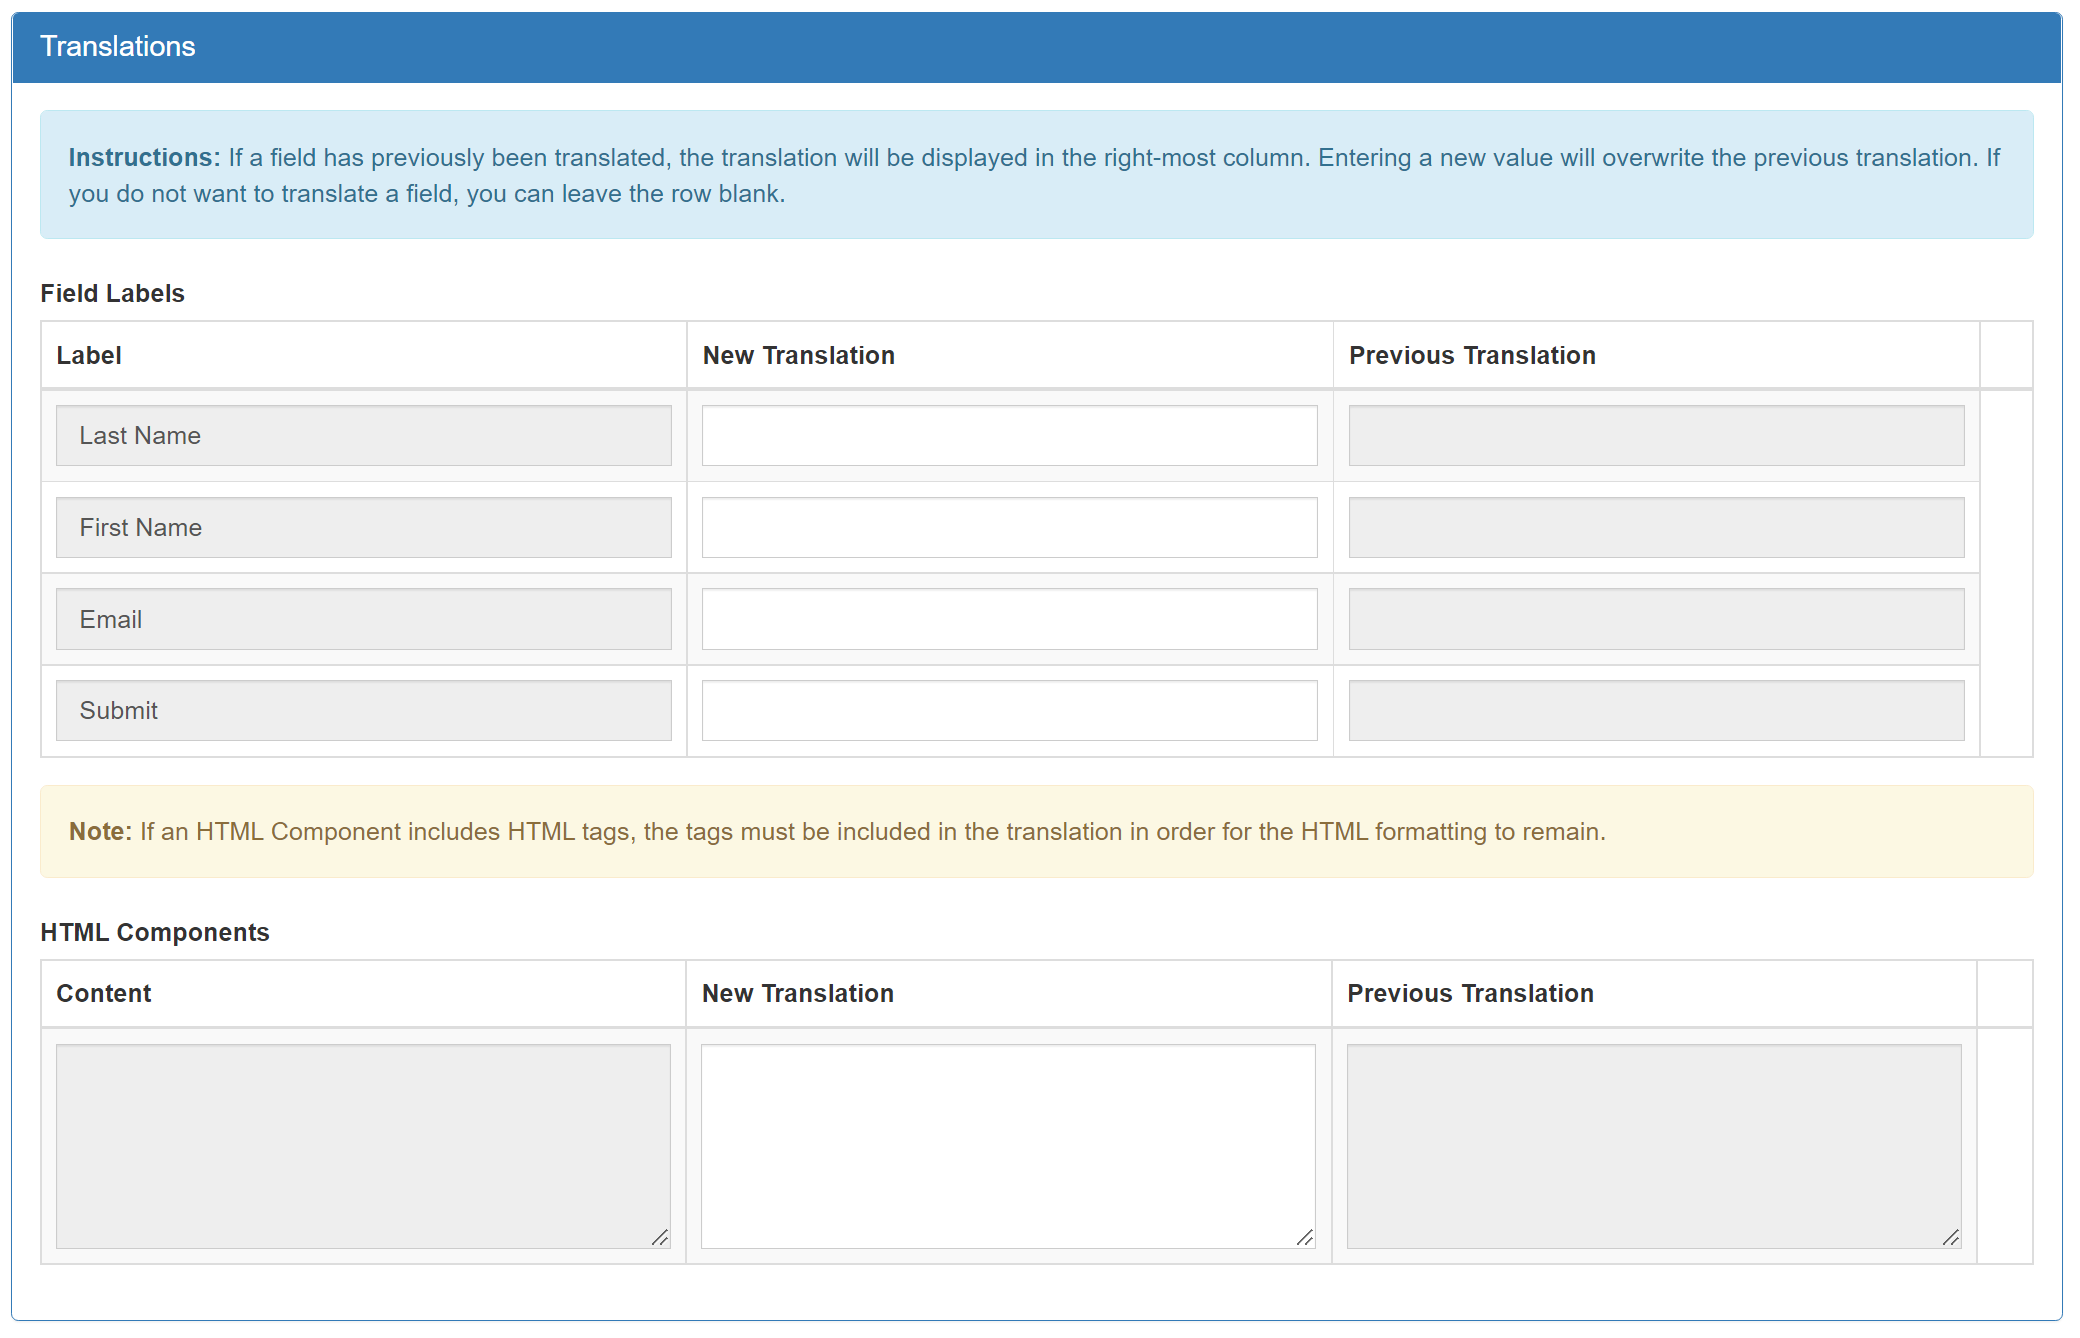Viewport: 2080px width, 1338px height.
Task: Click Previous Translation box for First Name
Action: (x=1655, y=527)
